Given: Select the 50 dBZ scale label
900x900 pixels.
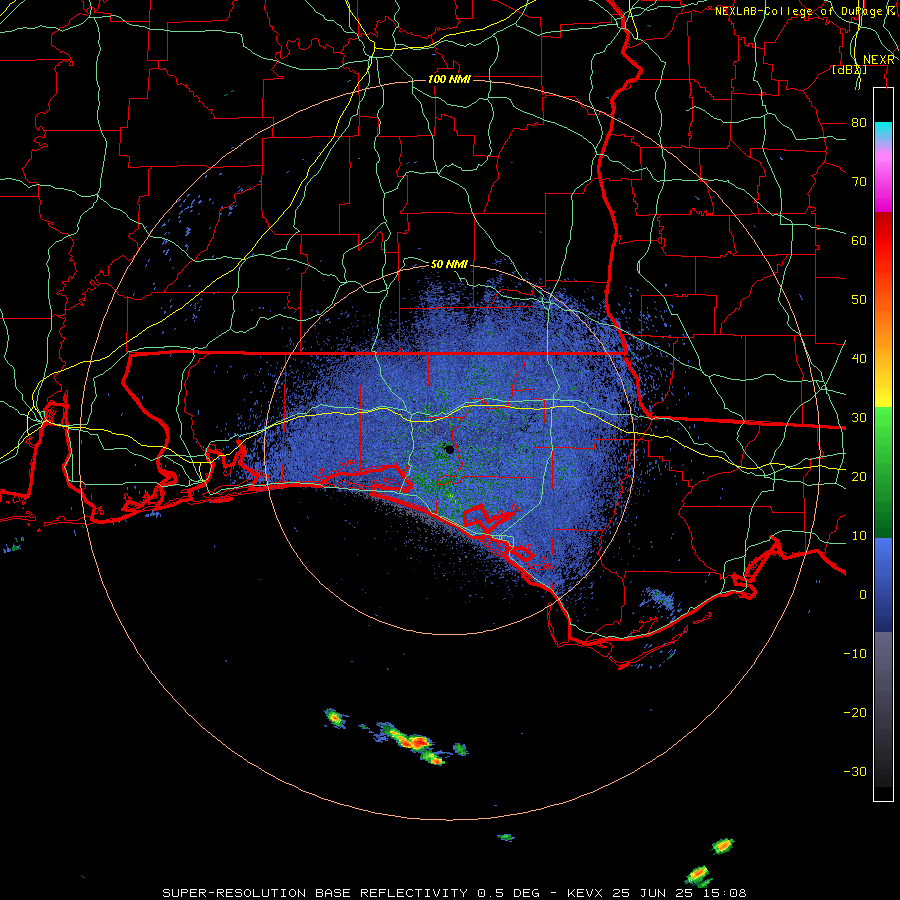Looking at the screenshot, I should point(859,300).
